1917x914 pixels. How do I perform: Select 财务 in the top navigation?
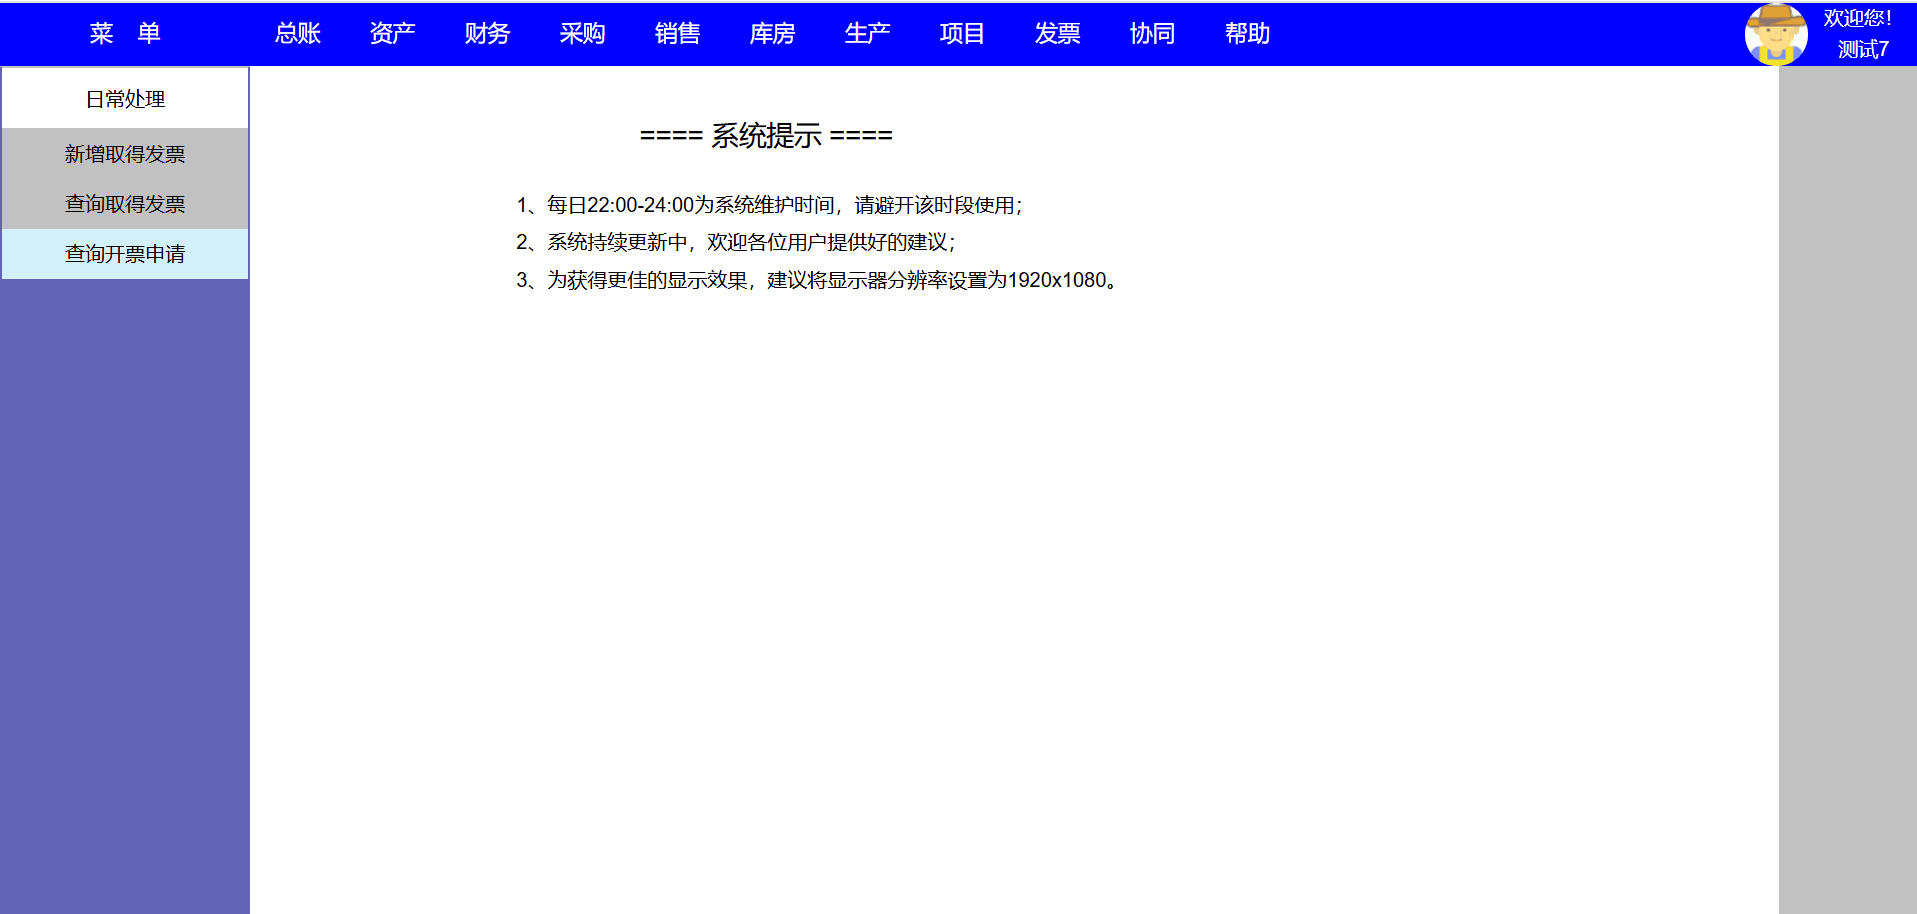[487, 34]
